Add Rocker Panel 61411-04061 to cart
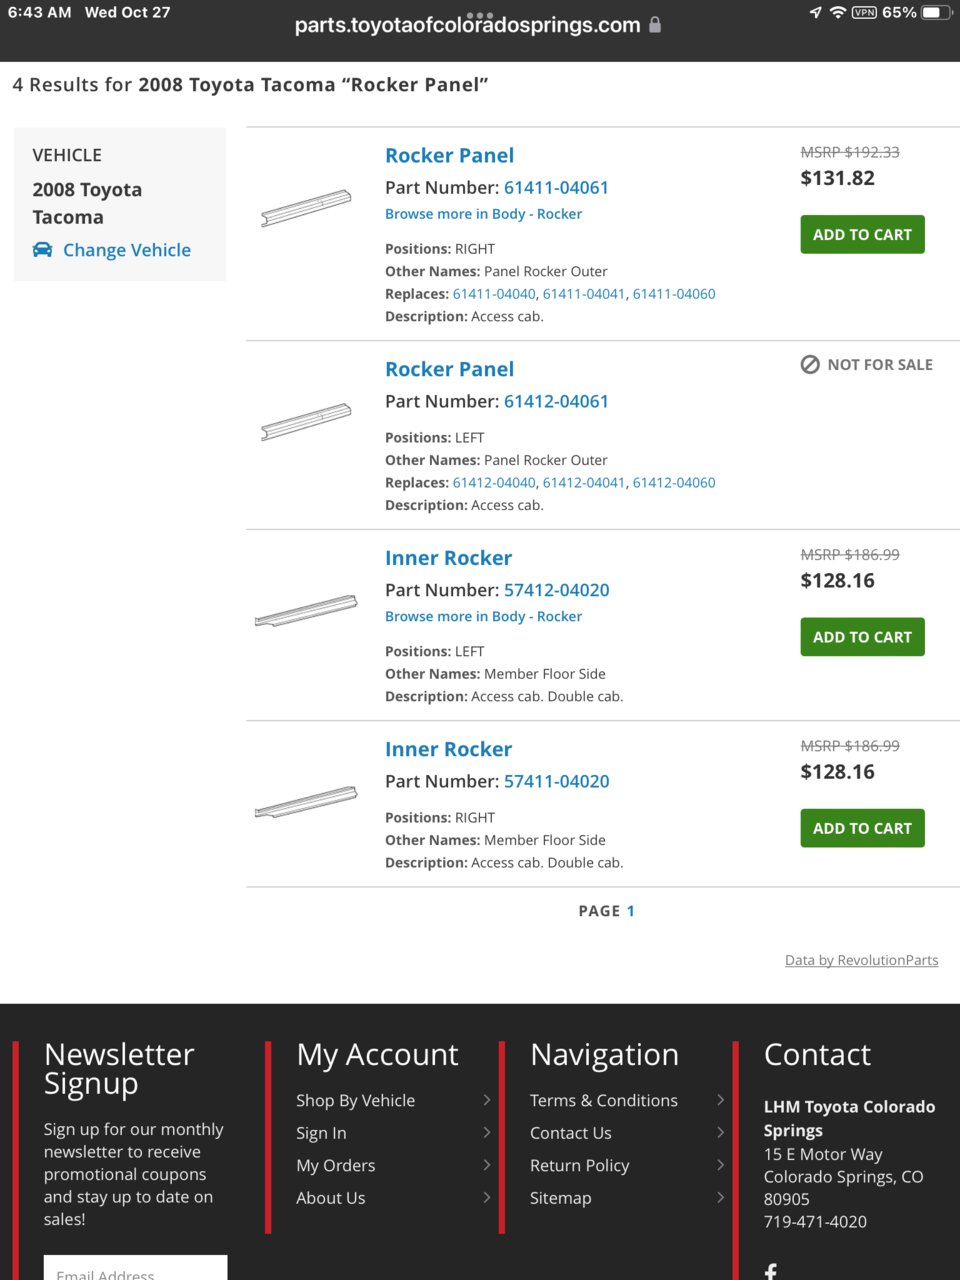Image resolution: width=960 pixels, height=1280 pixels. (x=862, y=235)
